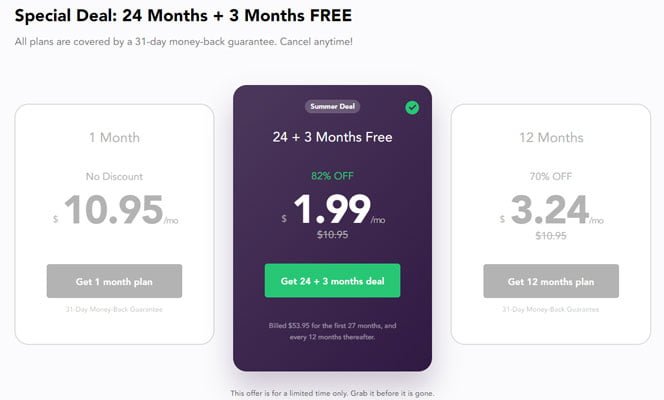
Task: Click the 70% OFF label
Action: [551, 177]
